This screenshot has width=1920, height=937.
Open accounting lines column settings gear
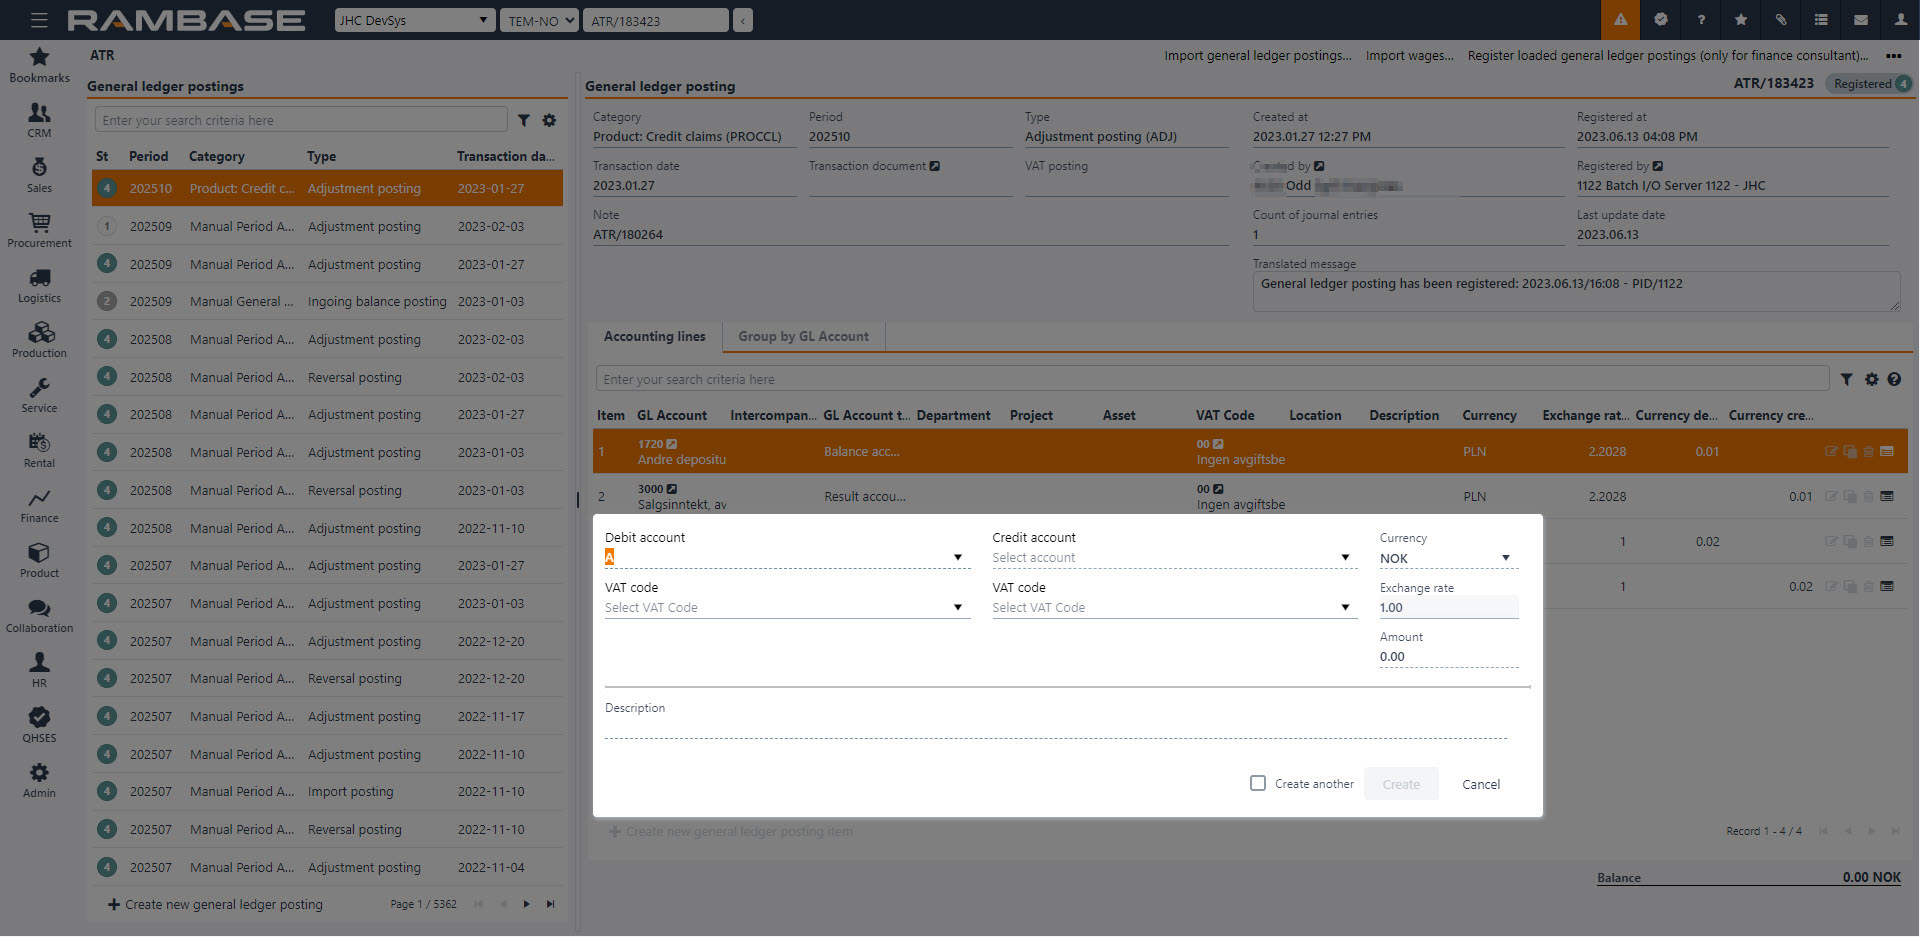(1871, 380)
